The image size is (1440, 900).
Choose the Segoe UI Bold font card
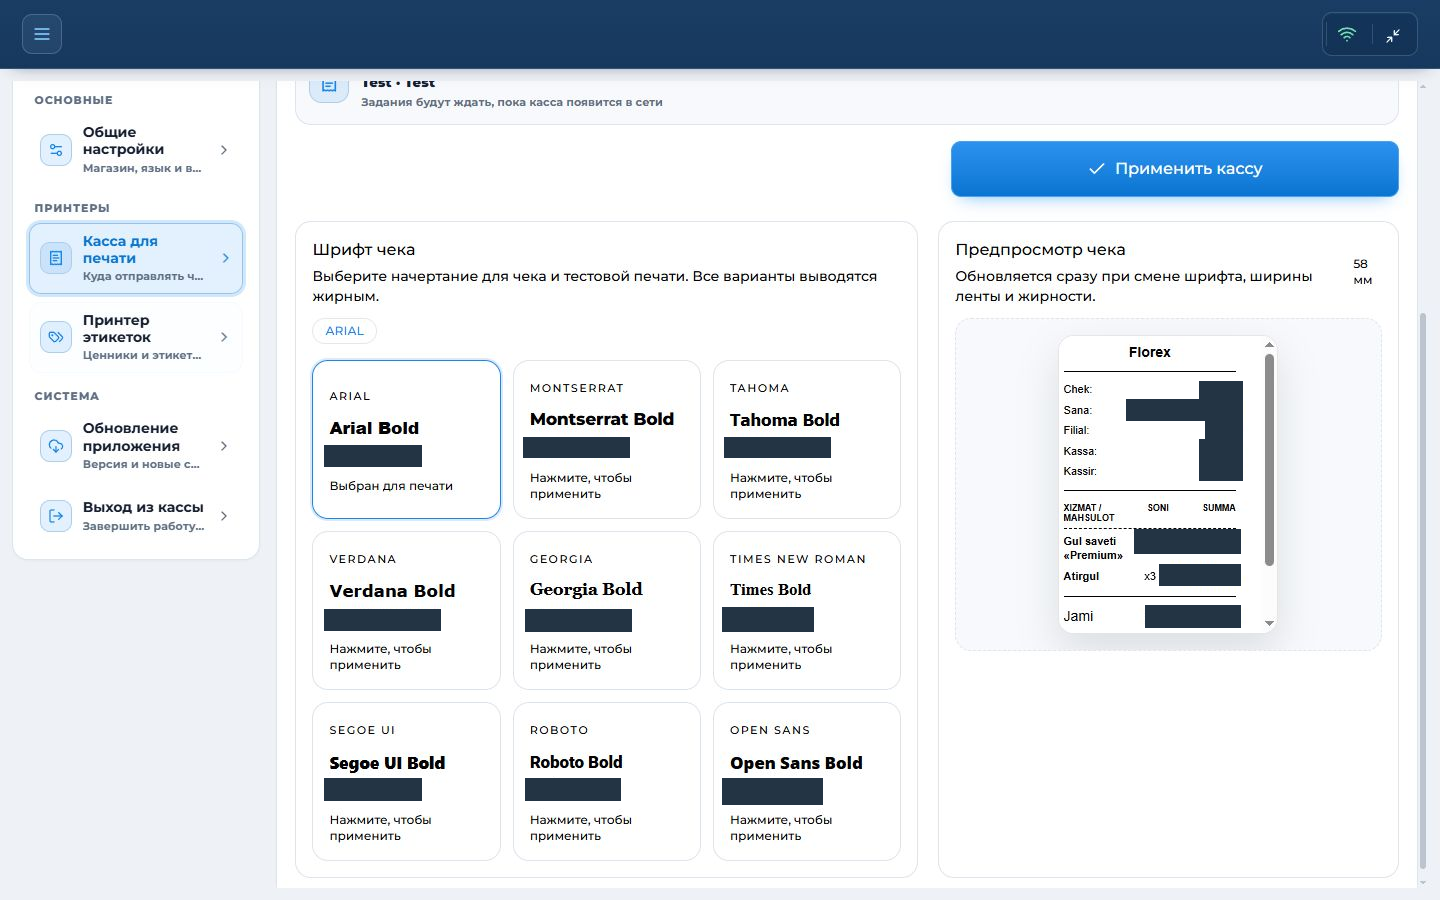click(406, 782)
